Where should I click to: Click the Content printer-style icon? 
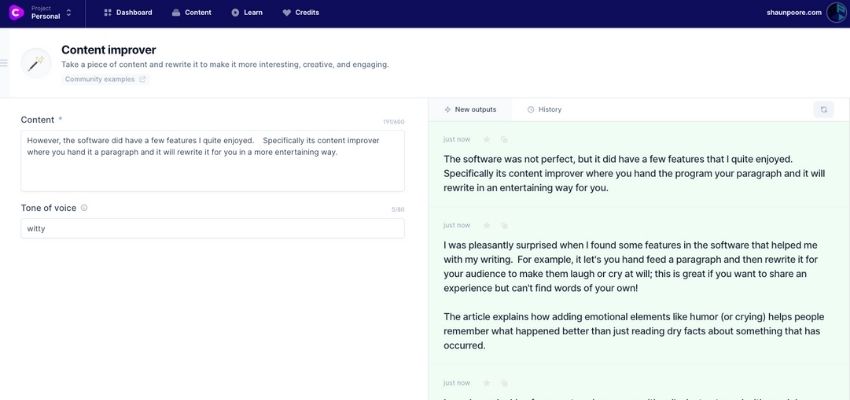click(x=176, y=12)
